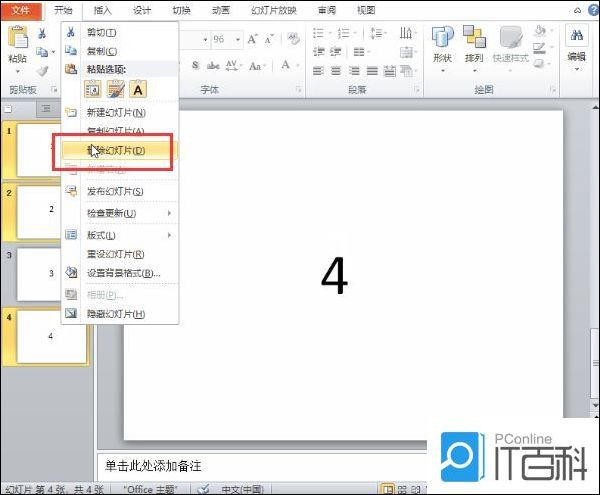The height and width of the screenshot is (495, 600).
Task: Expand Check for Updates submenu
Action: click(120, 213)
